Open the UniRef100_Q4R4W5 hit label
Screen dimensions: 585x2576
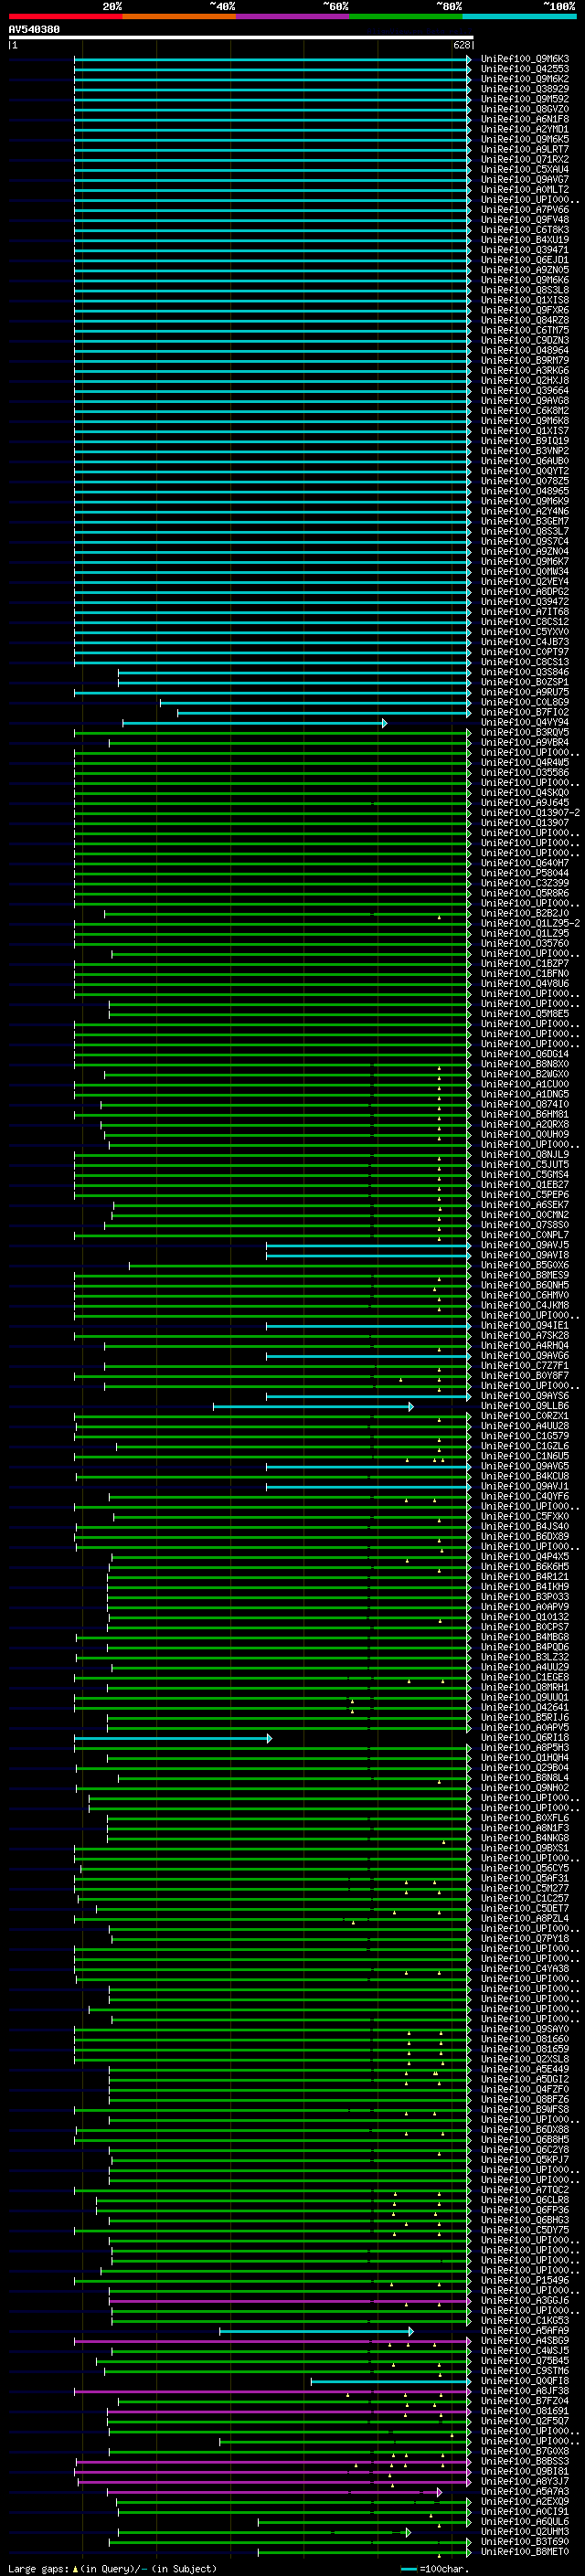tap(525, 763)
